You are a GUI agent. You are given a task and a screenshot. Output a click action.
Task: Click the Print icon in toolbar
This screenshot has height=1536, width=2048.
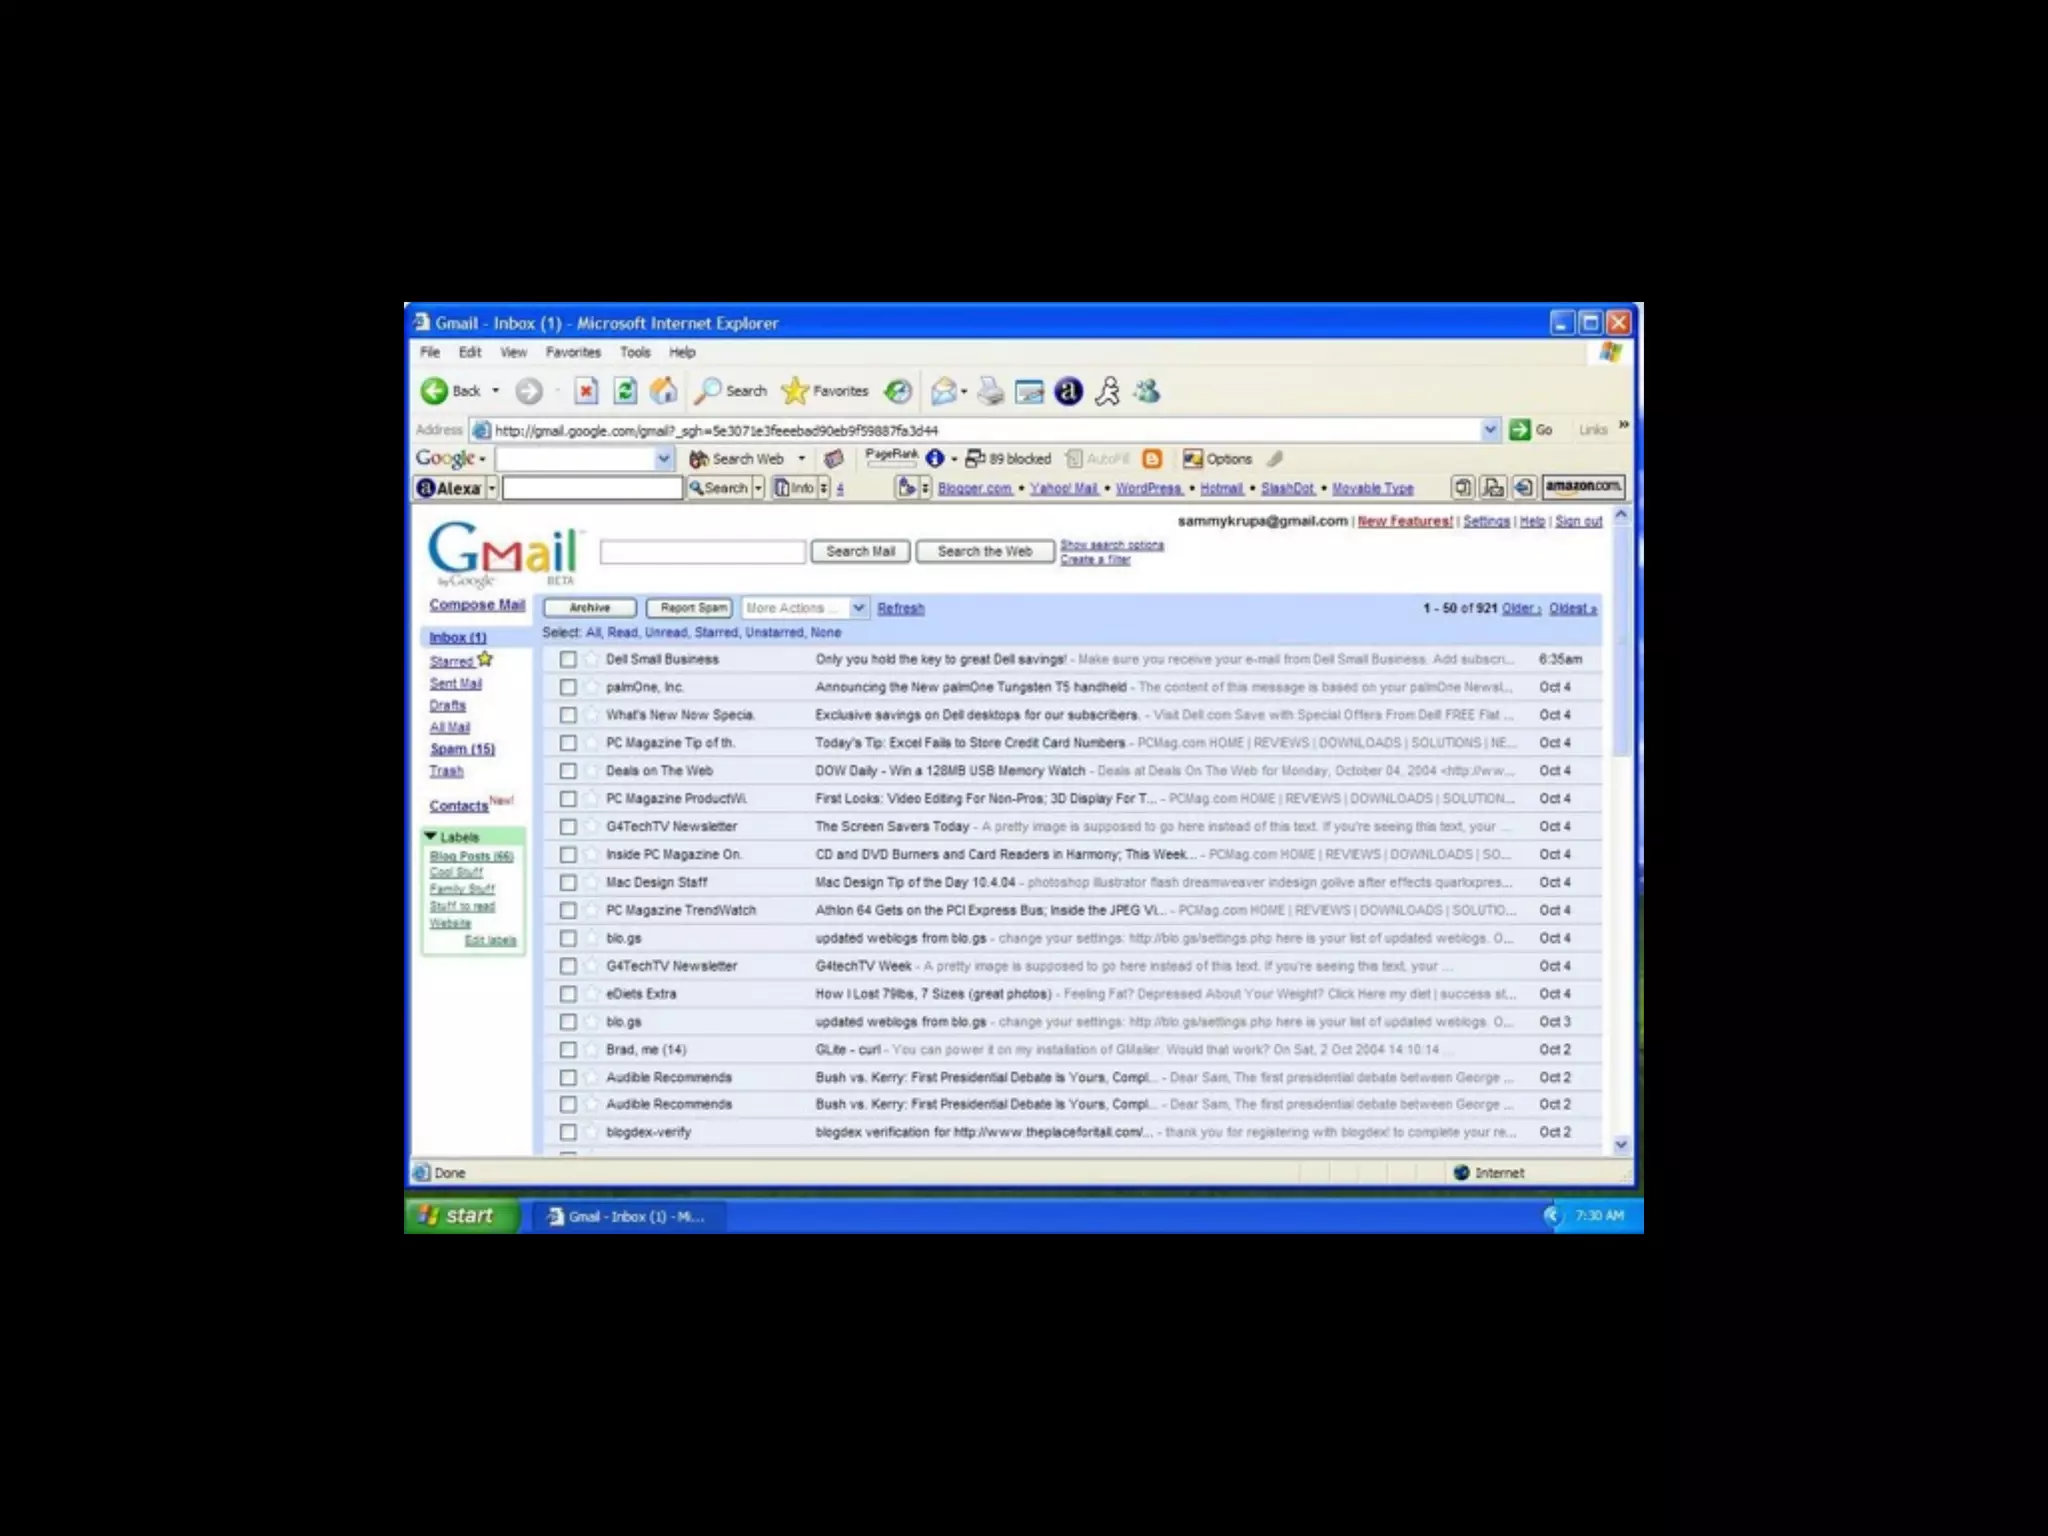coord(990,391)
